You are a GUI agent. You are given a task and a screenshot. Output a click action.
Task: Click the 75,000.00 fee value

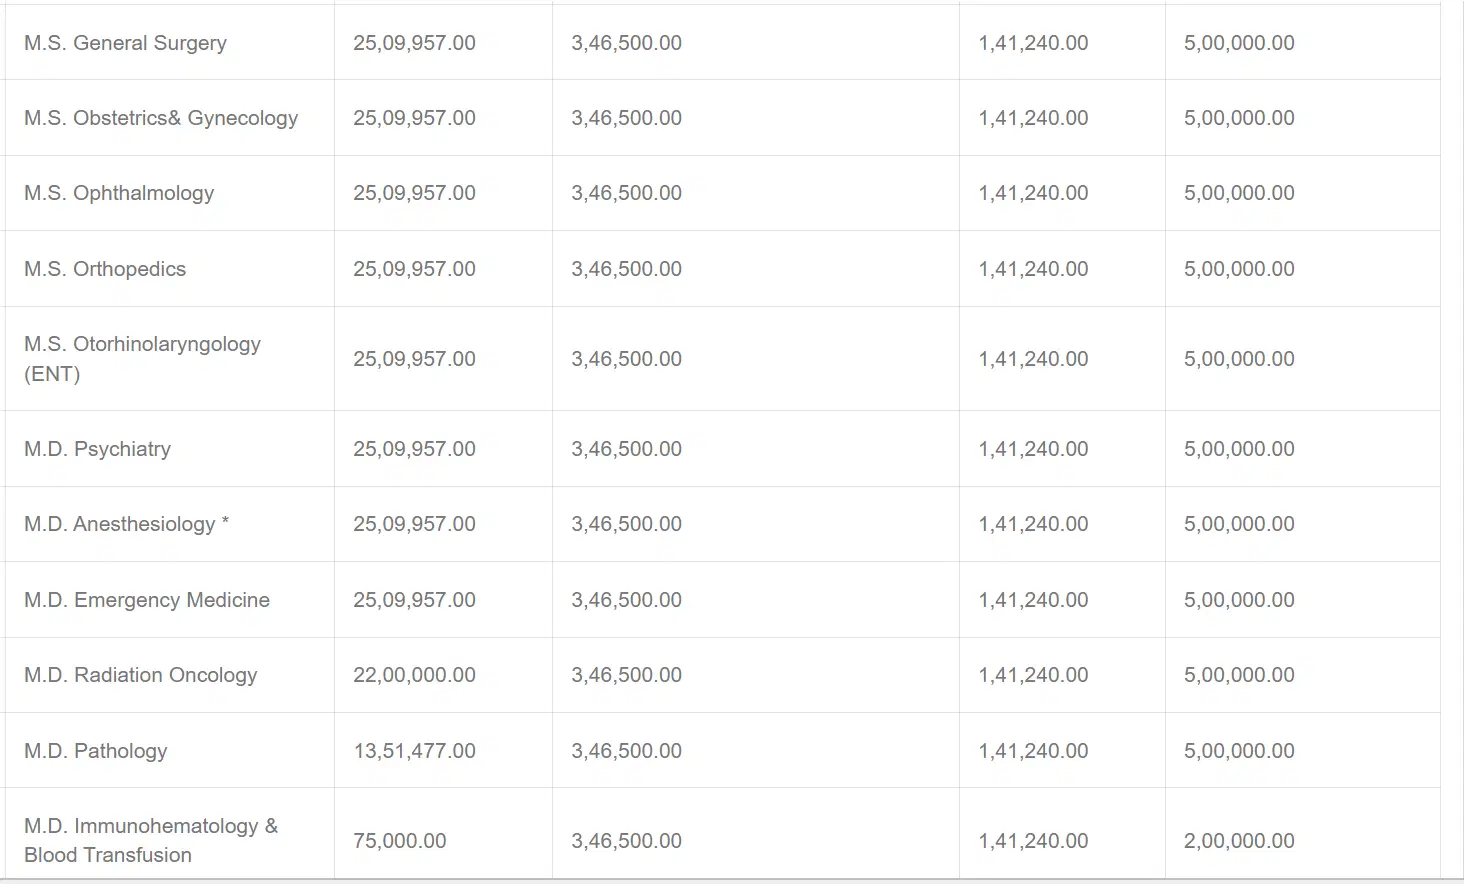point(399,841)
